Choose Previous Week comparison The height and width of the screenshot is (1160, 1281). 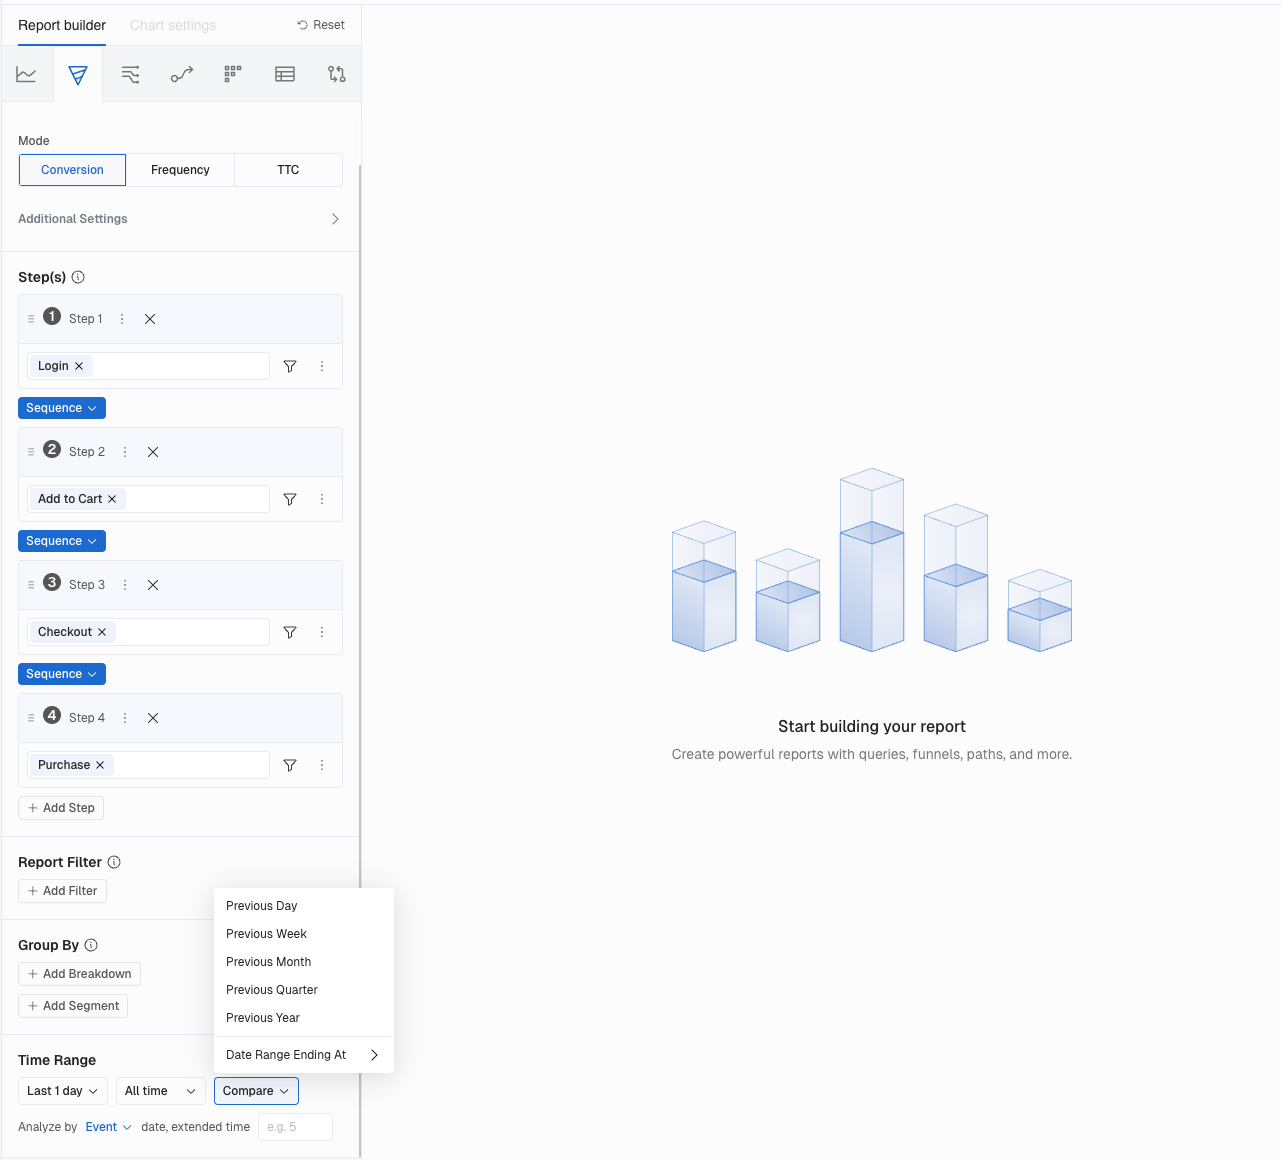304,934
